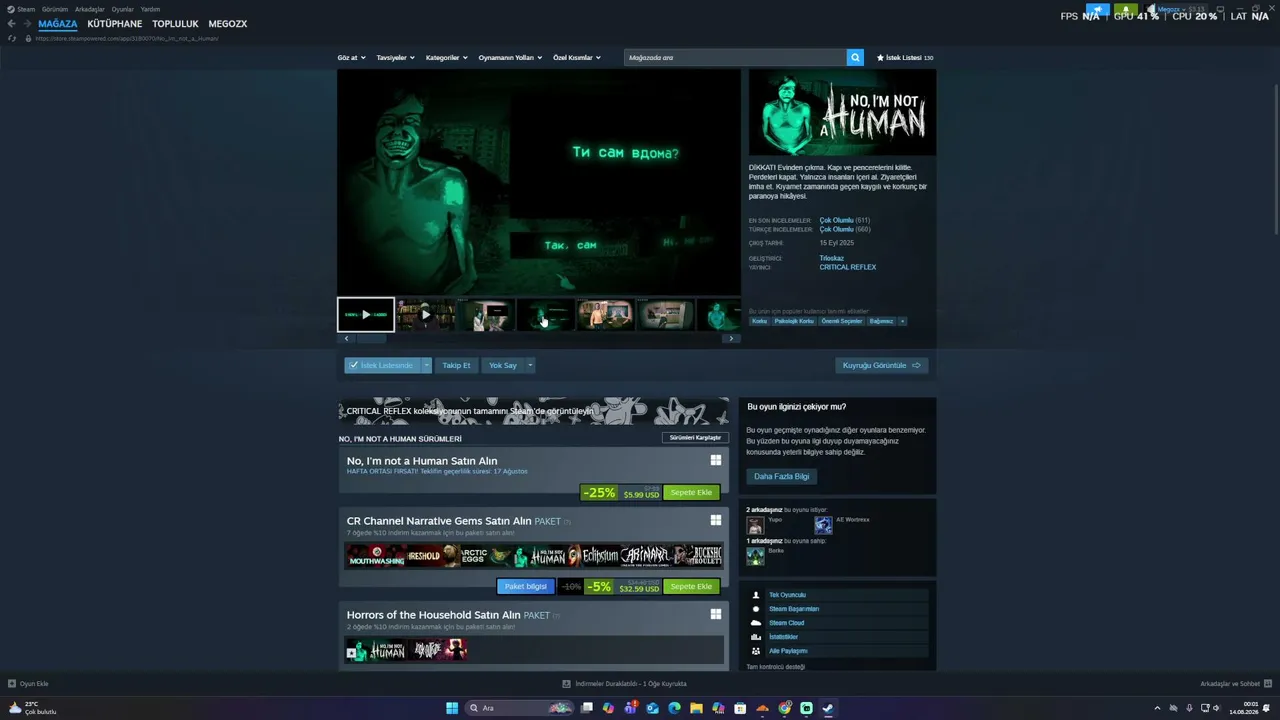Go forward with the Steam forward arrow
The image size is (1280, 720).
(26, 24)
